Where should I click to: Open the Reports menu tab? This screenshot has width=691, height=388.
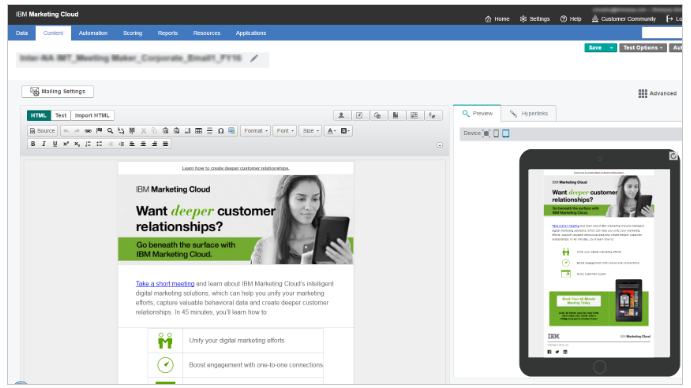[168, 33]
